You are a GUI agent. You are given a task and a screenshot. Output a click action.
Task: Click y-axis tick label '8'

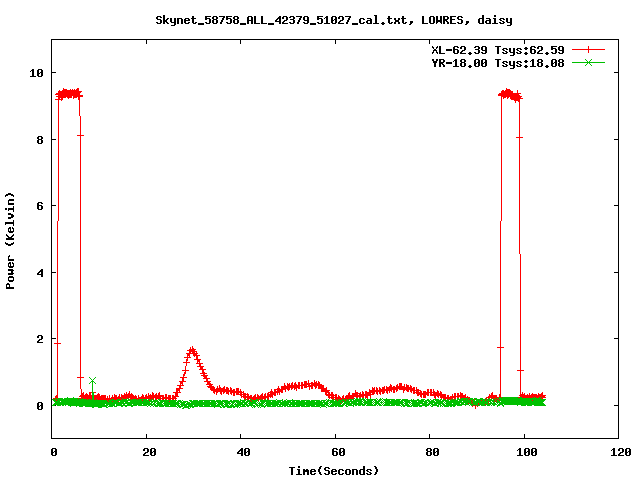(40, 140)
